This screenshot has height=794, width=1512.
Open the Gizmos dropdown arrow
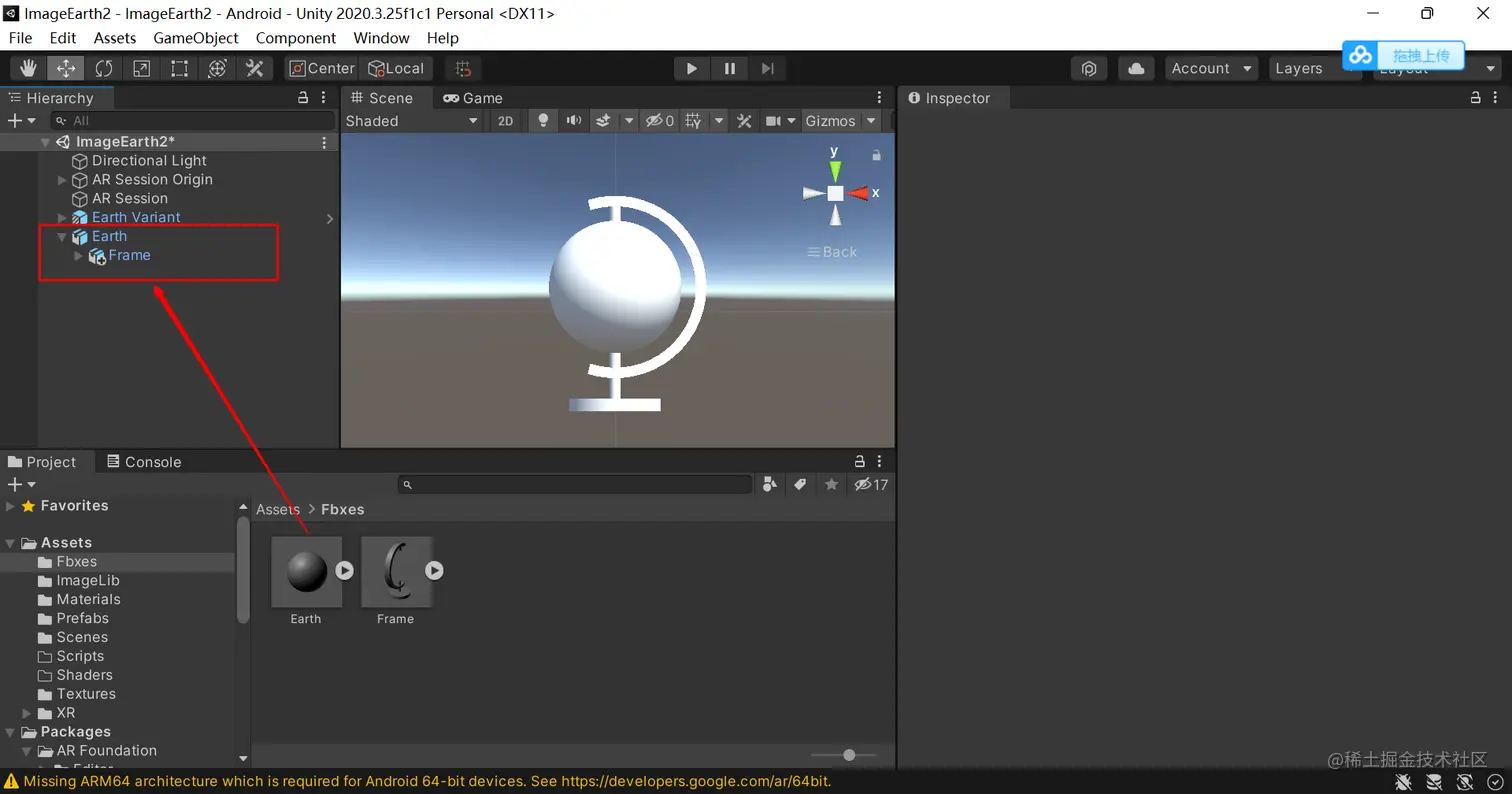pos(871,121)
